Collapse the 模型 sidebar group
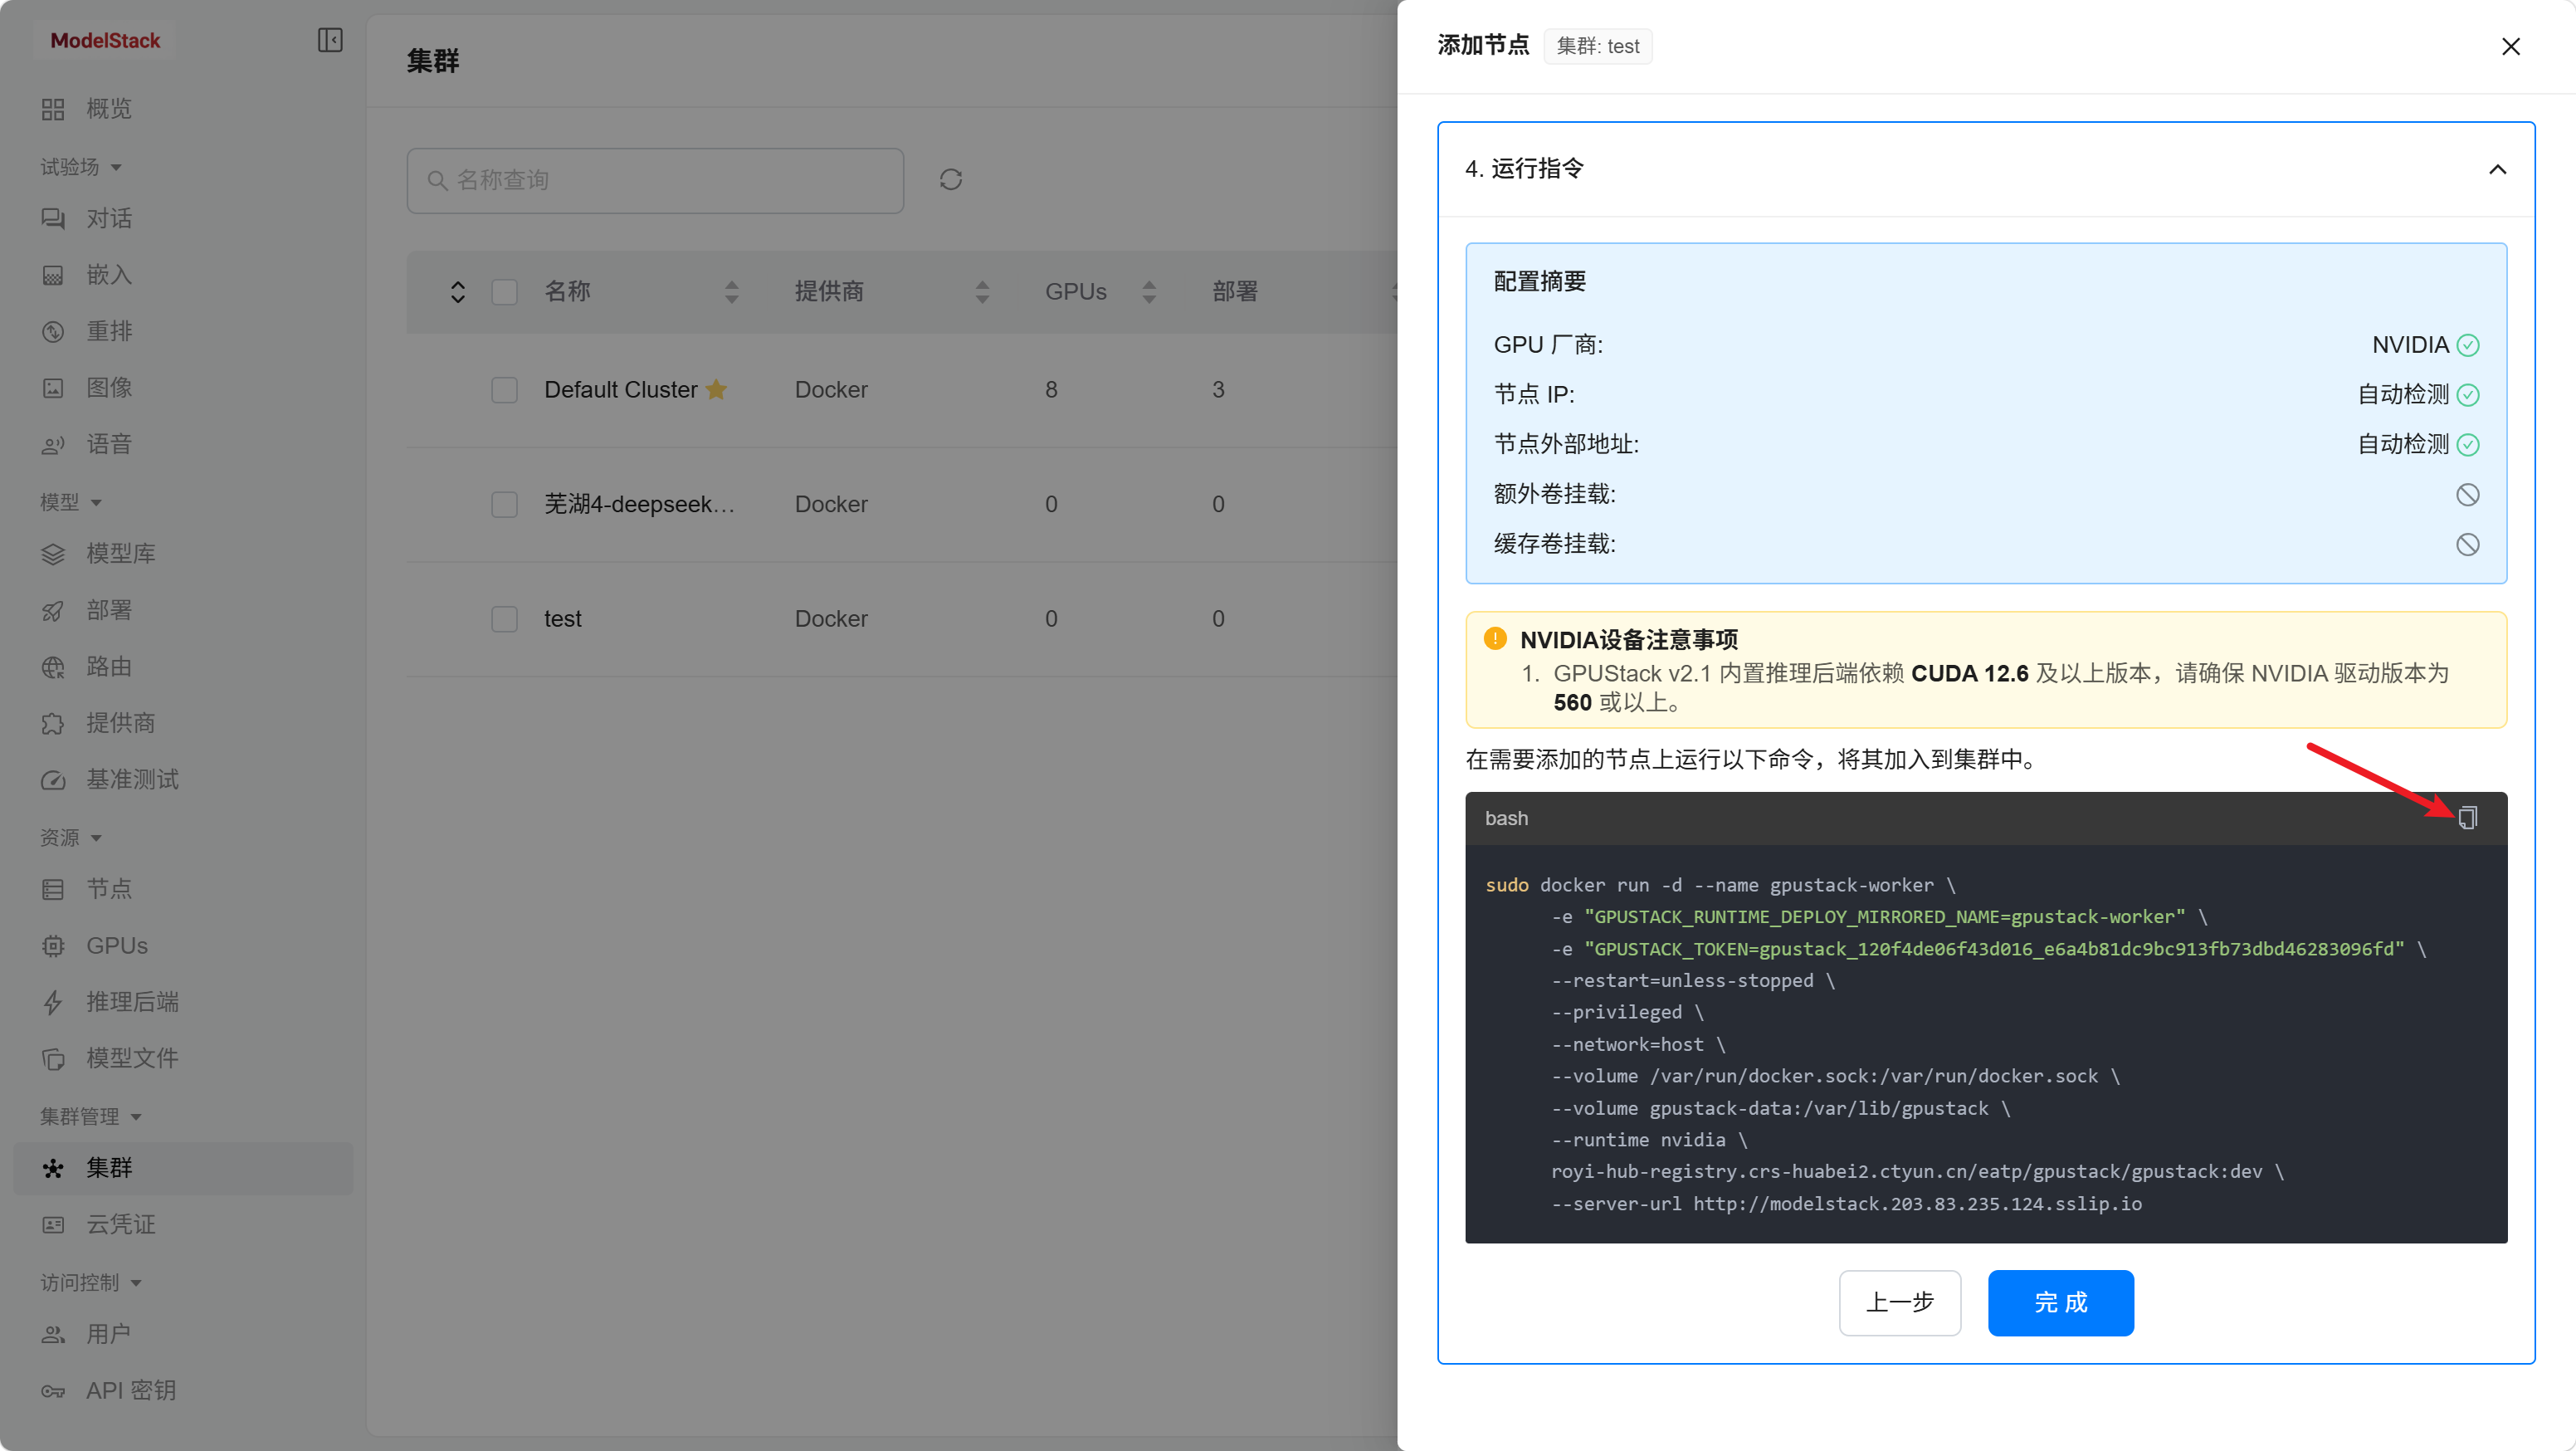The width and height of the screenshot is (2576, 1451). point(71,502)
